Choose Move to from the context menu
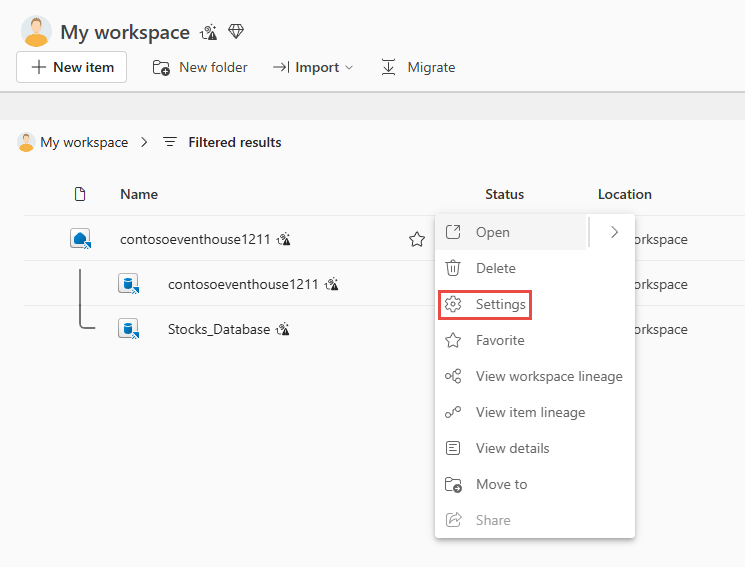The height and width of the screenshot is (567, 745). (501, 484)
